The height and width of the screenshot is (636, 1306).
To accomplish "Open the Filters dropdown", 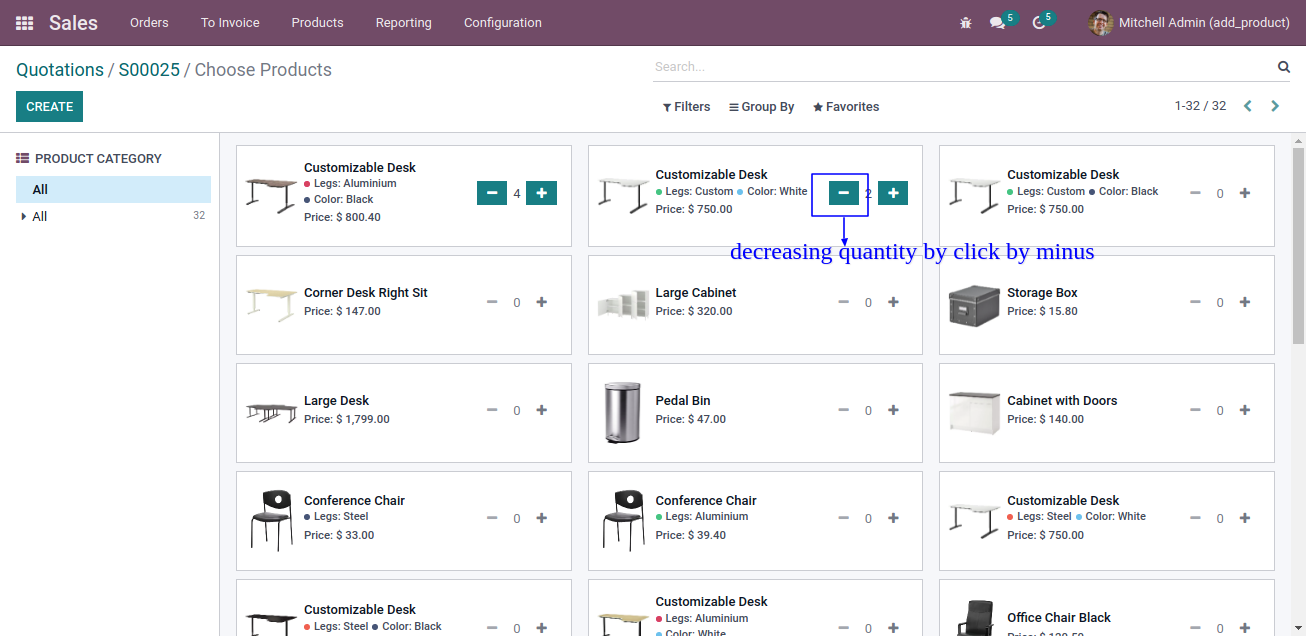I will (686, 107).
